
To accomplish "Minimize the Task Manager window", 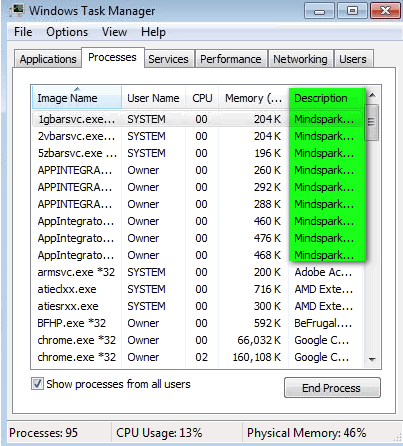I will point(319,11).
